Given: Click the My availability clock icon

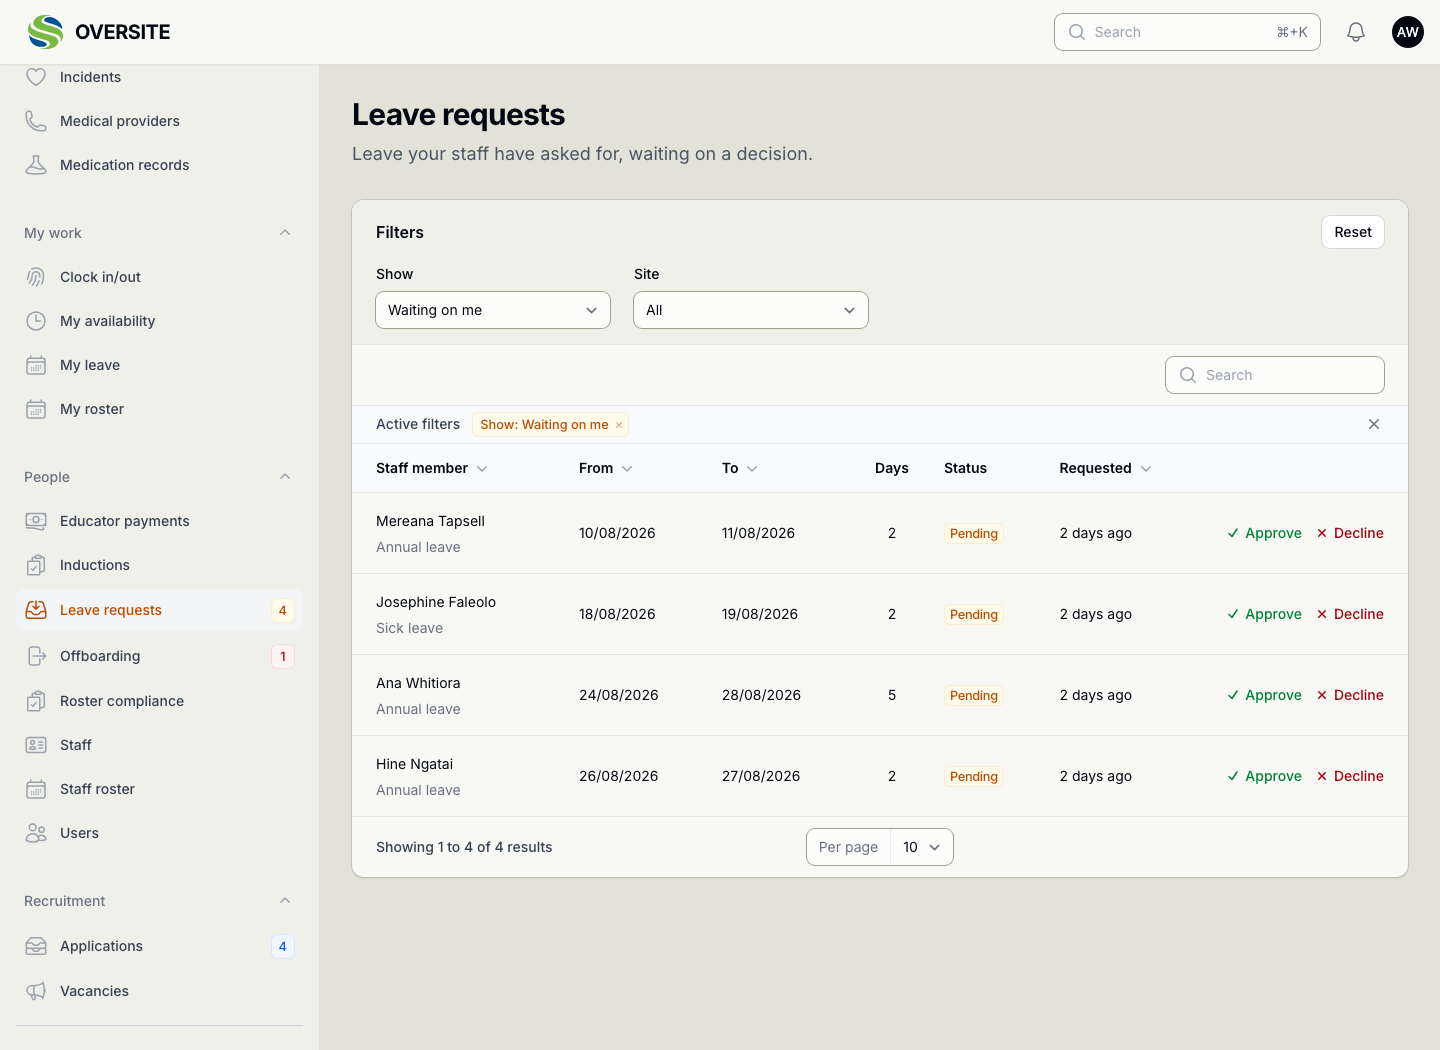Looking at the screenshot, I should click(36, 321).
